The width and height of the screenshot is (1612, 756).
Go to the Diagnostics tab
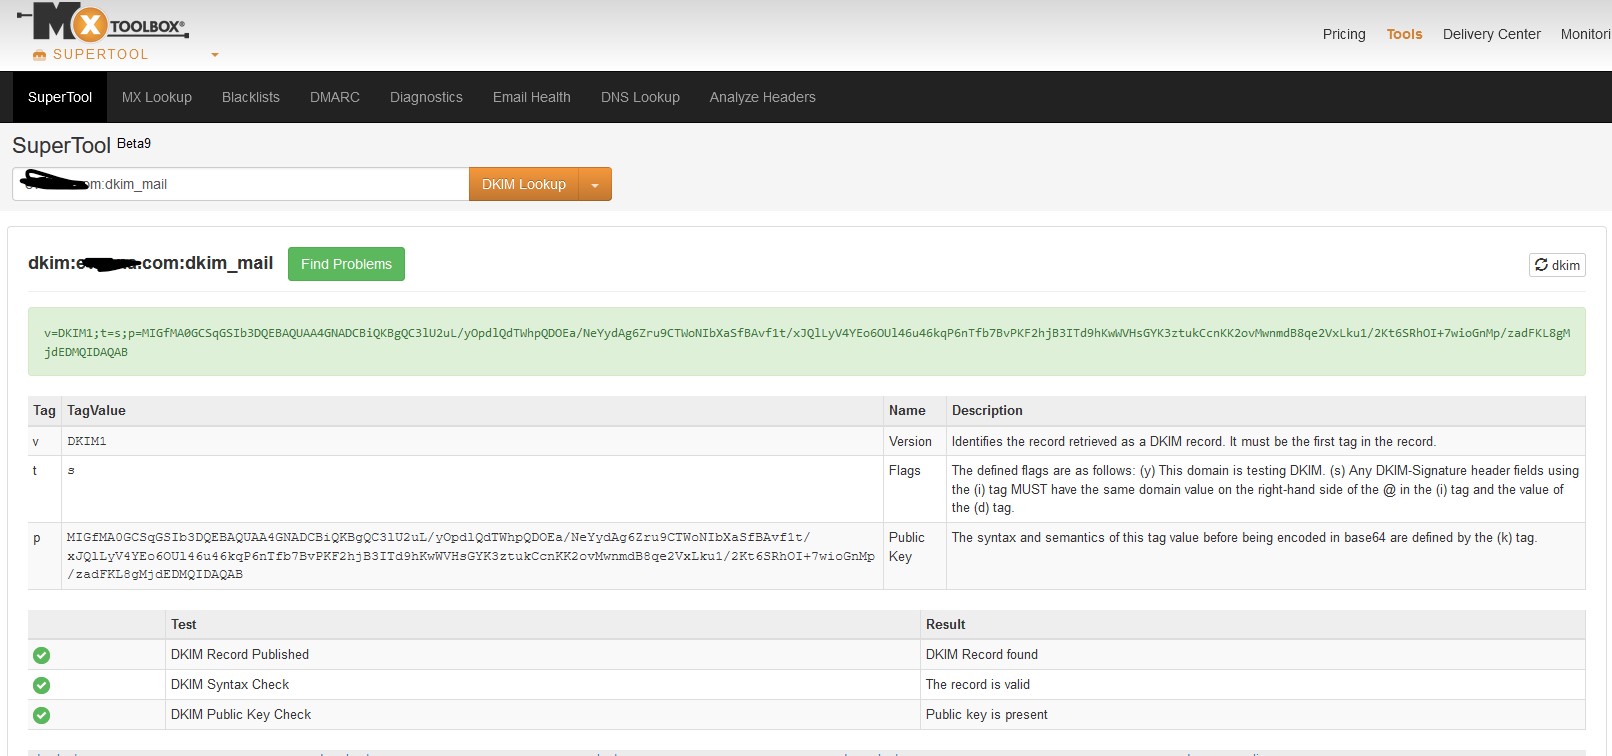point(426,97)
